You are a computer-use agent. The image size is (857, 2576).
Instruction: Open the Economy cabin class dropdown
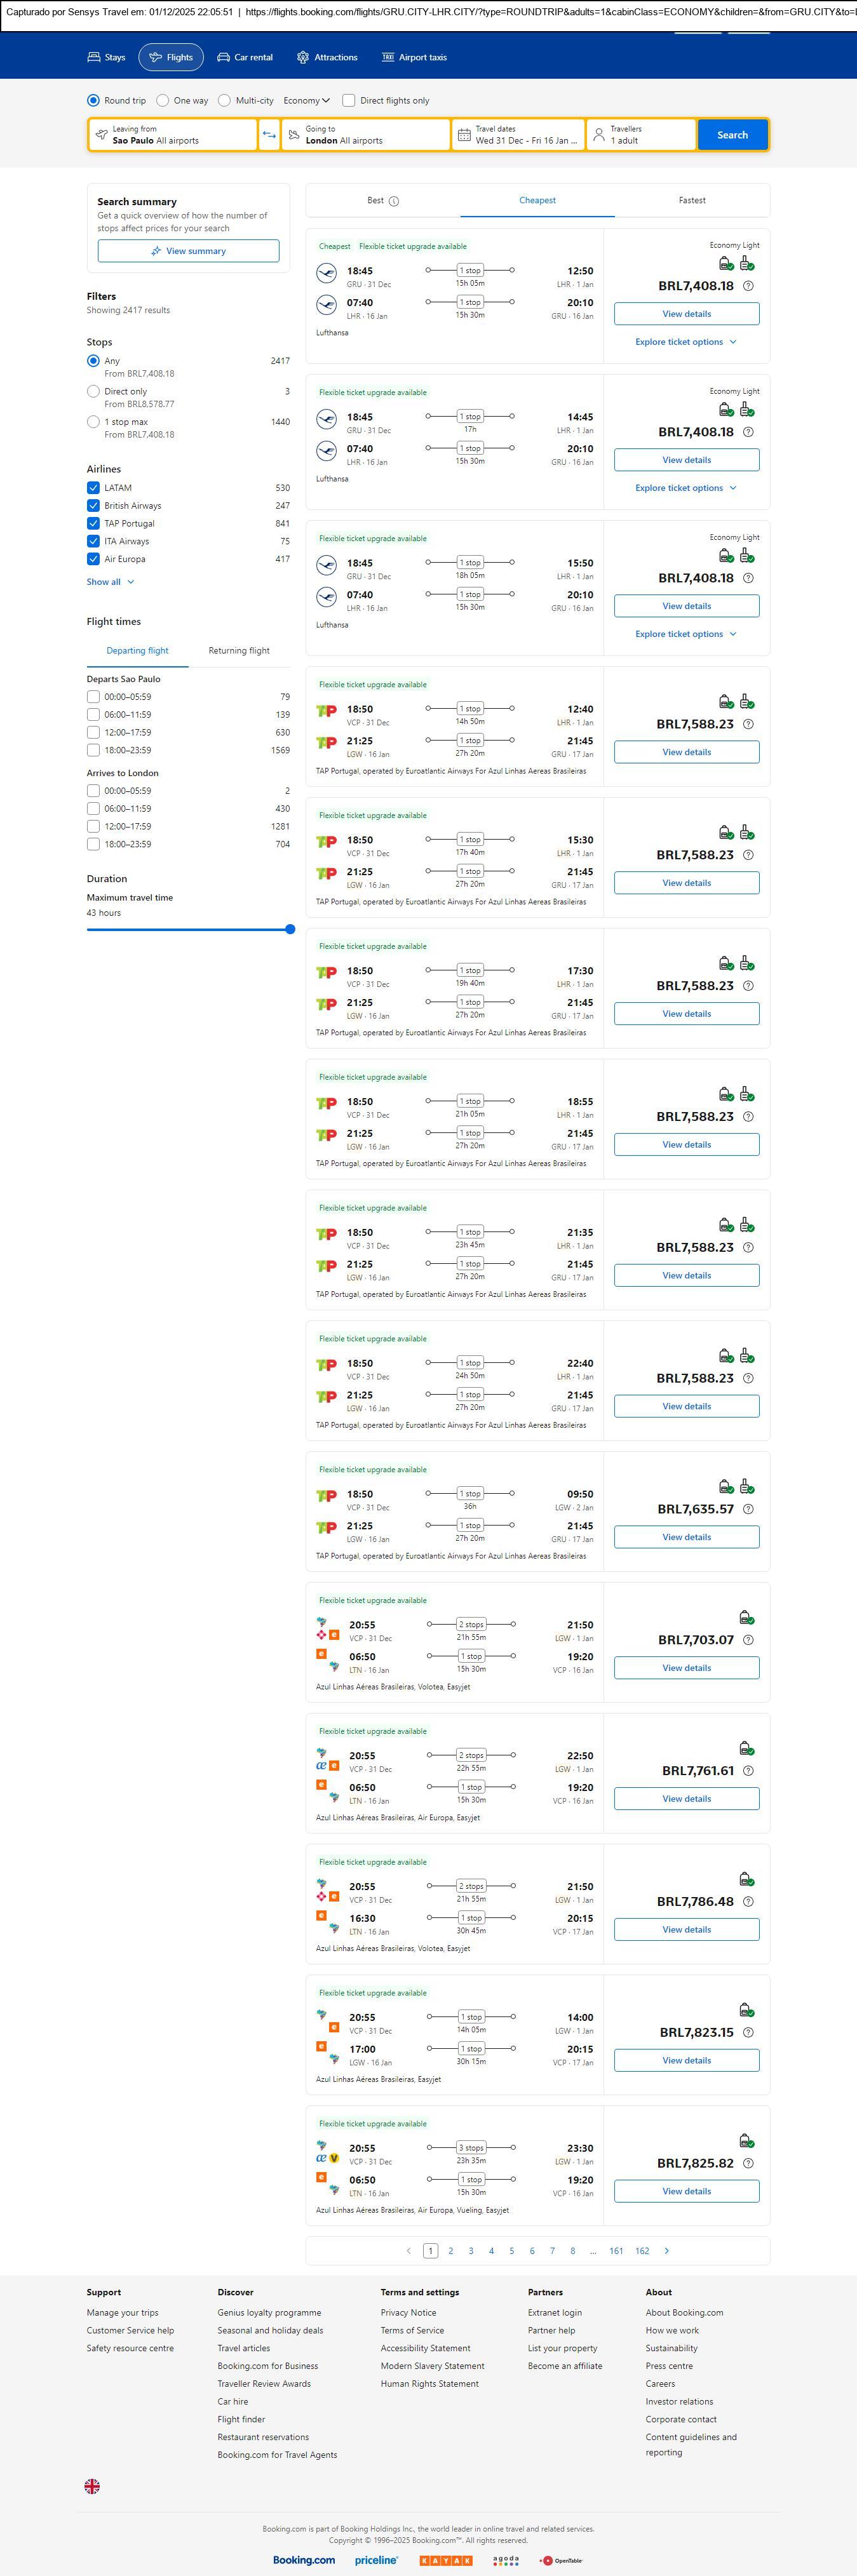[x=306, y=101]
